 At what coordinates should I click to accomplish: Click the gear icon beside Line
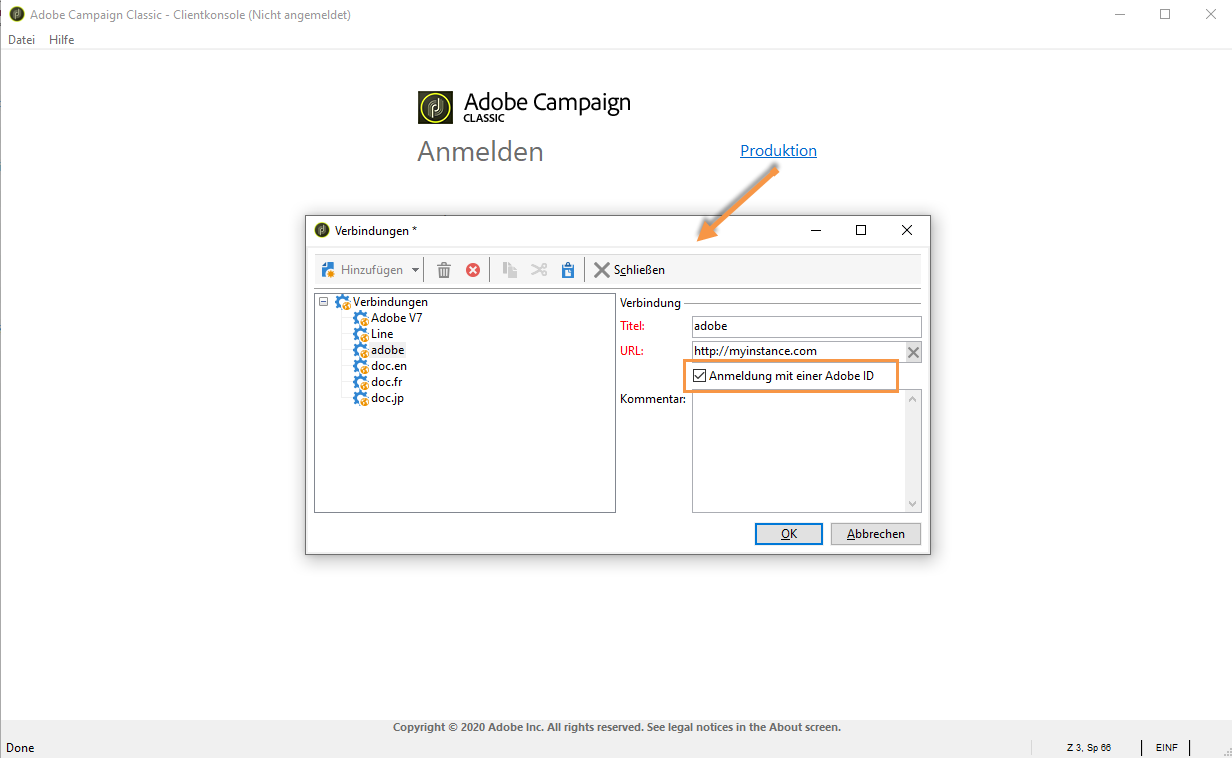tap(362, 334)
